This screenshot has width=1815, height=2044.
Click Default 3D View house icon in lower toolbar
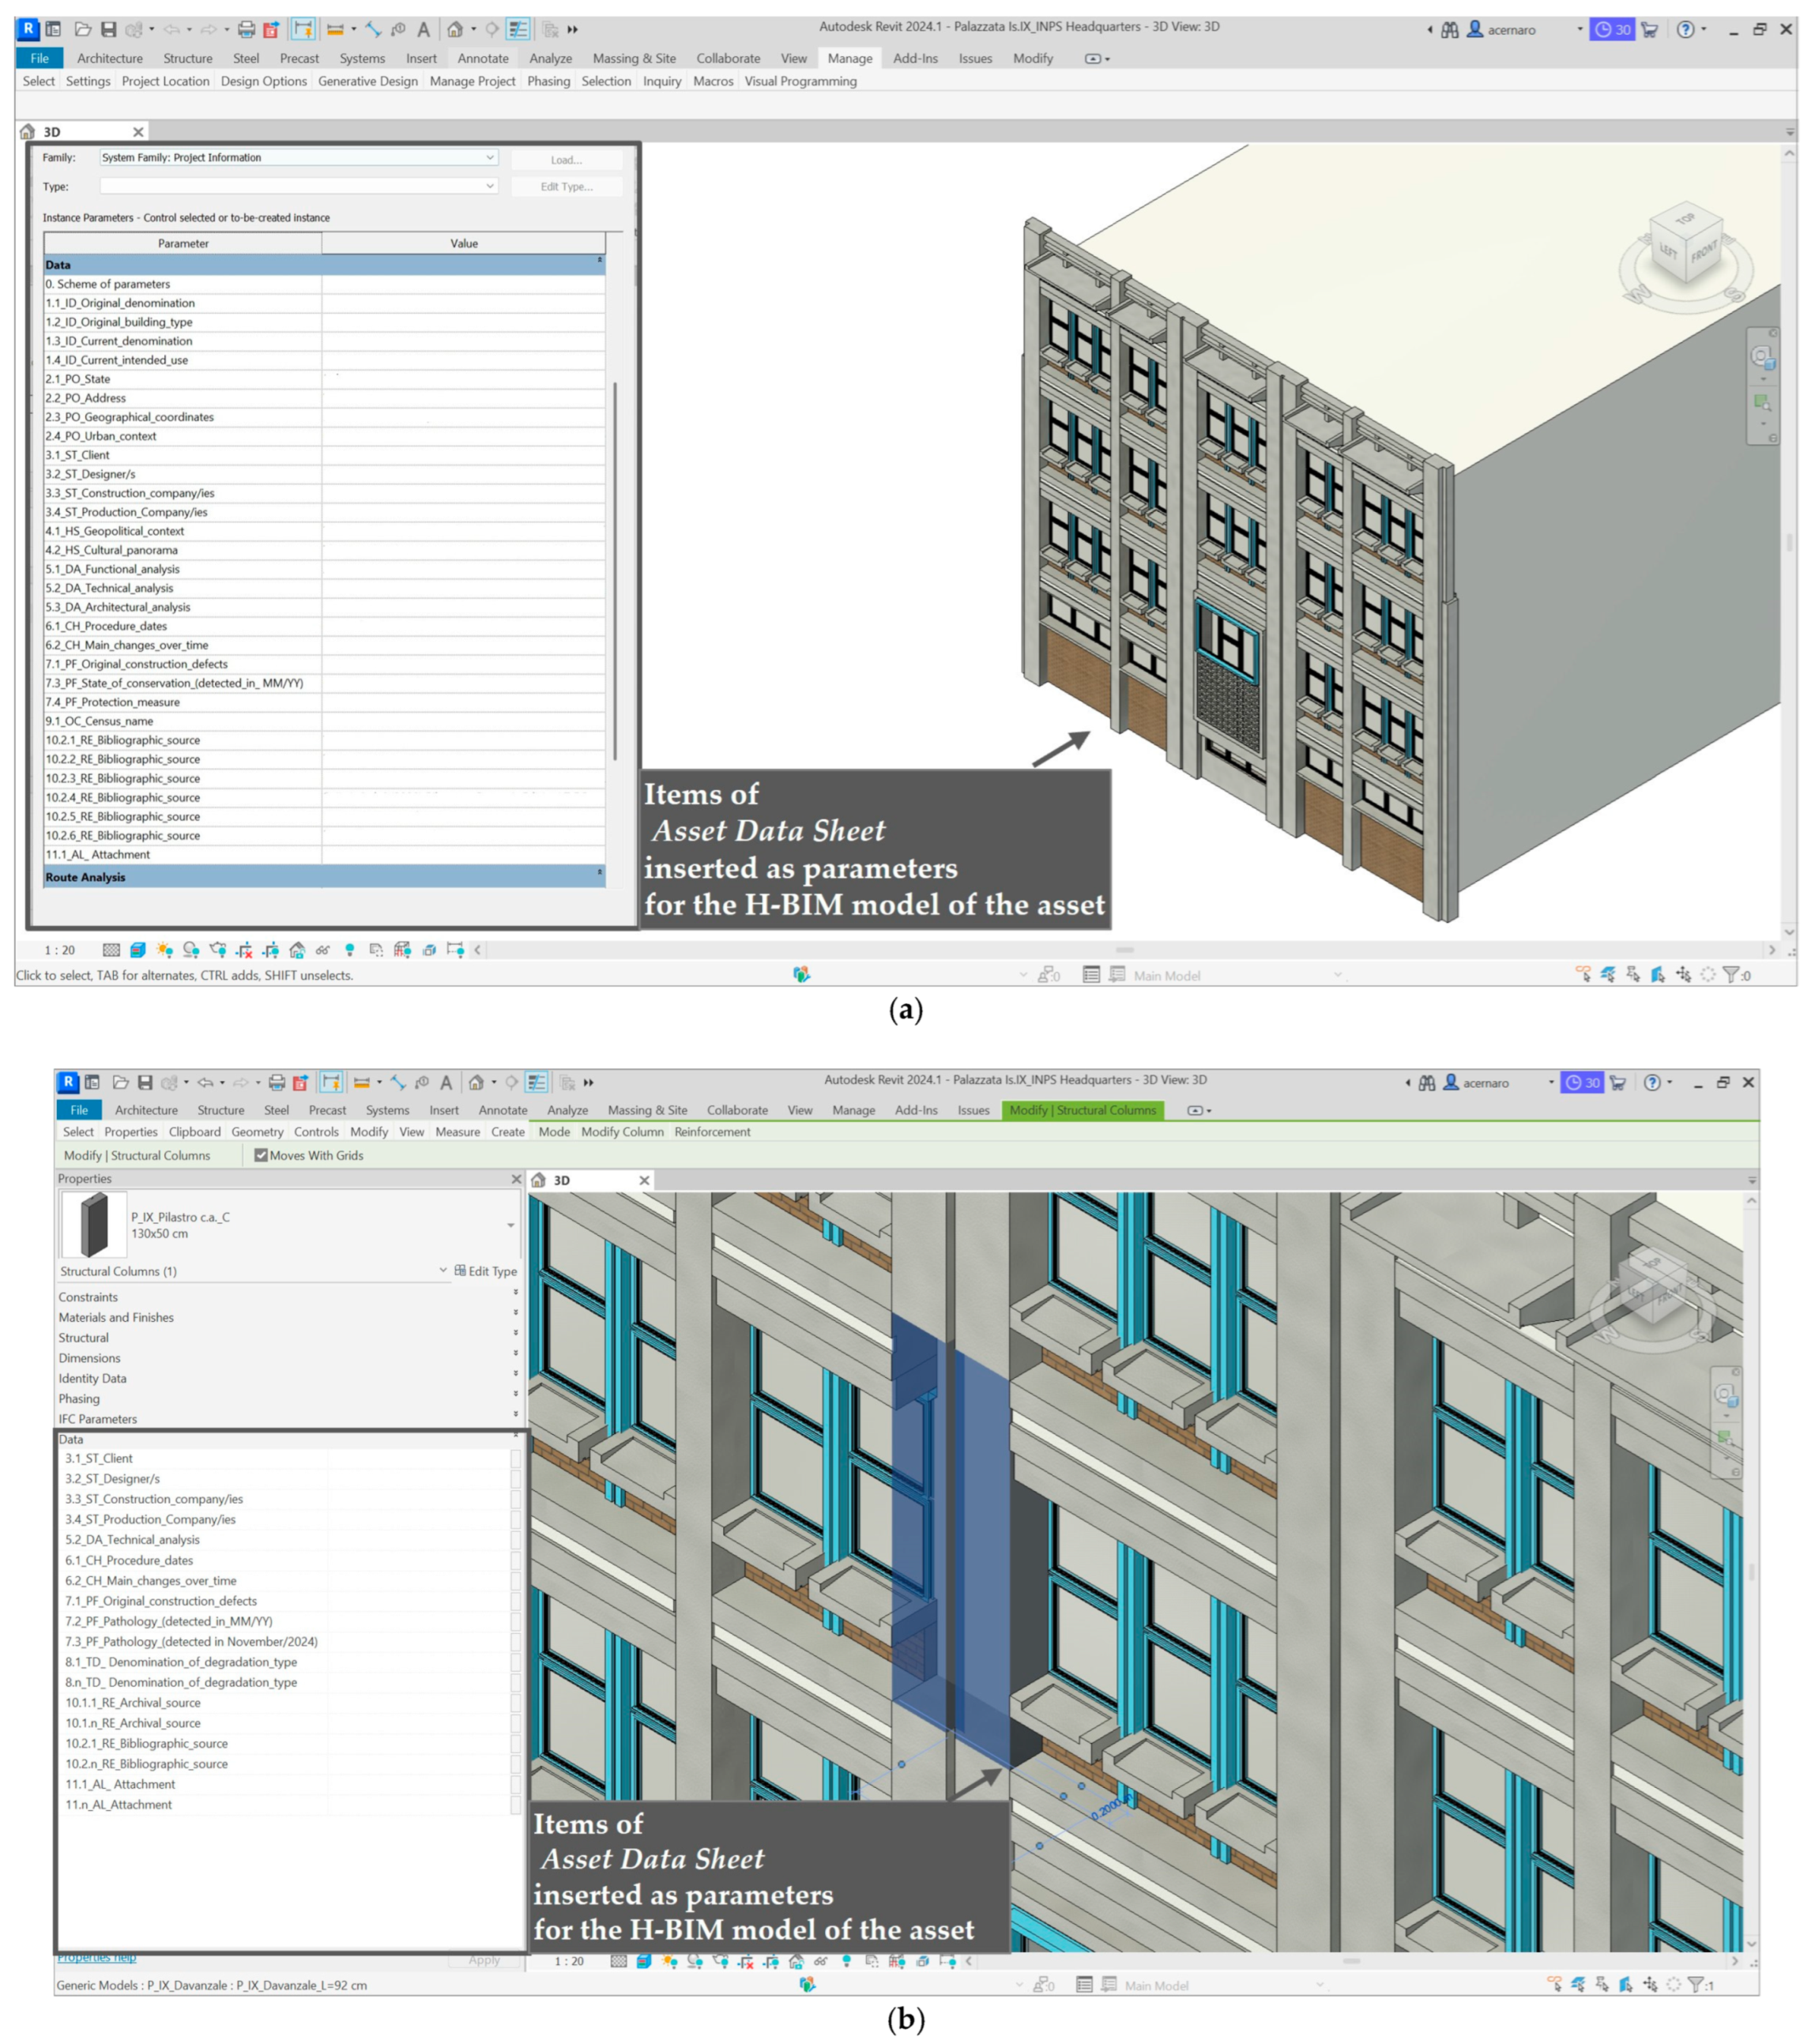pyautogui.click(x=476, y=1082)
